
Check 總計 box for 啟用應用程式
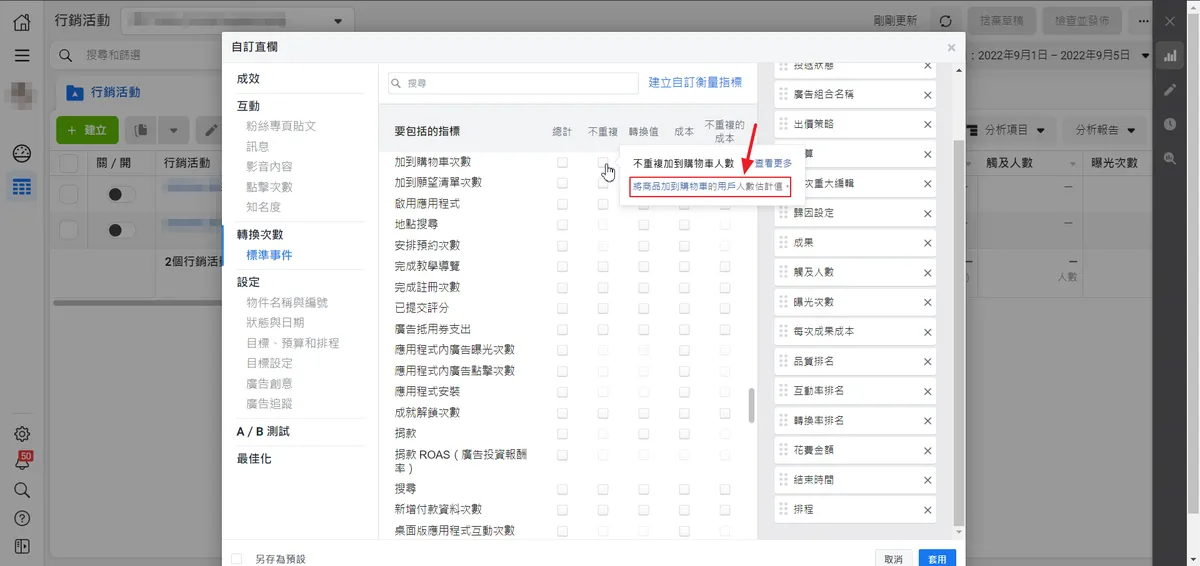pos(563,204)
